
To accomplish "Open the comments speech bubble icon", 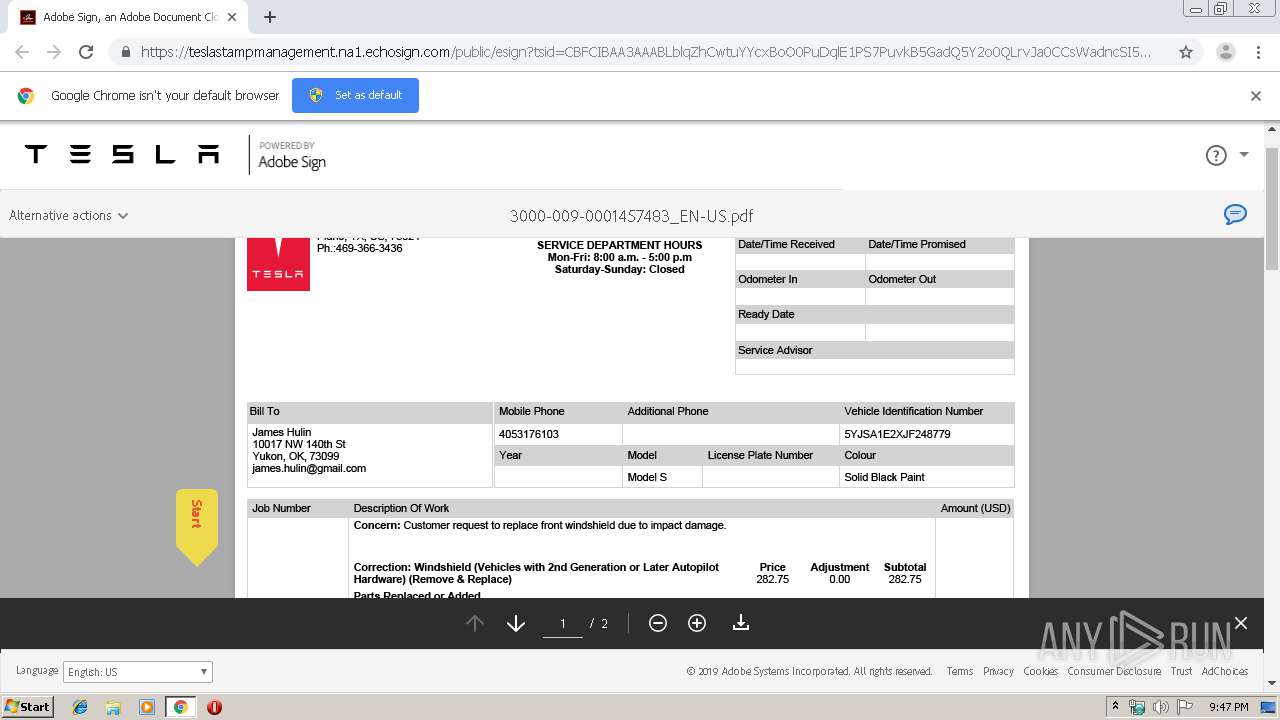I will (1236, 214).
